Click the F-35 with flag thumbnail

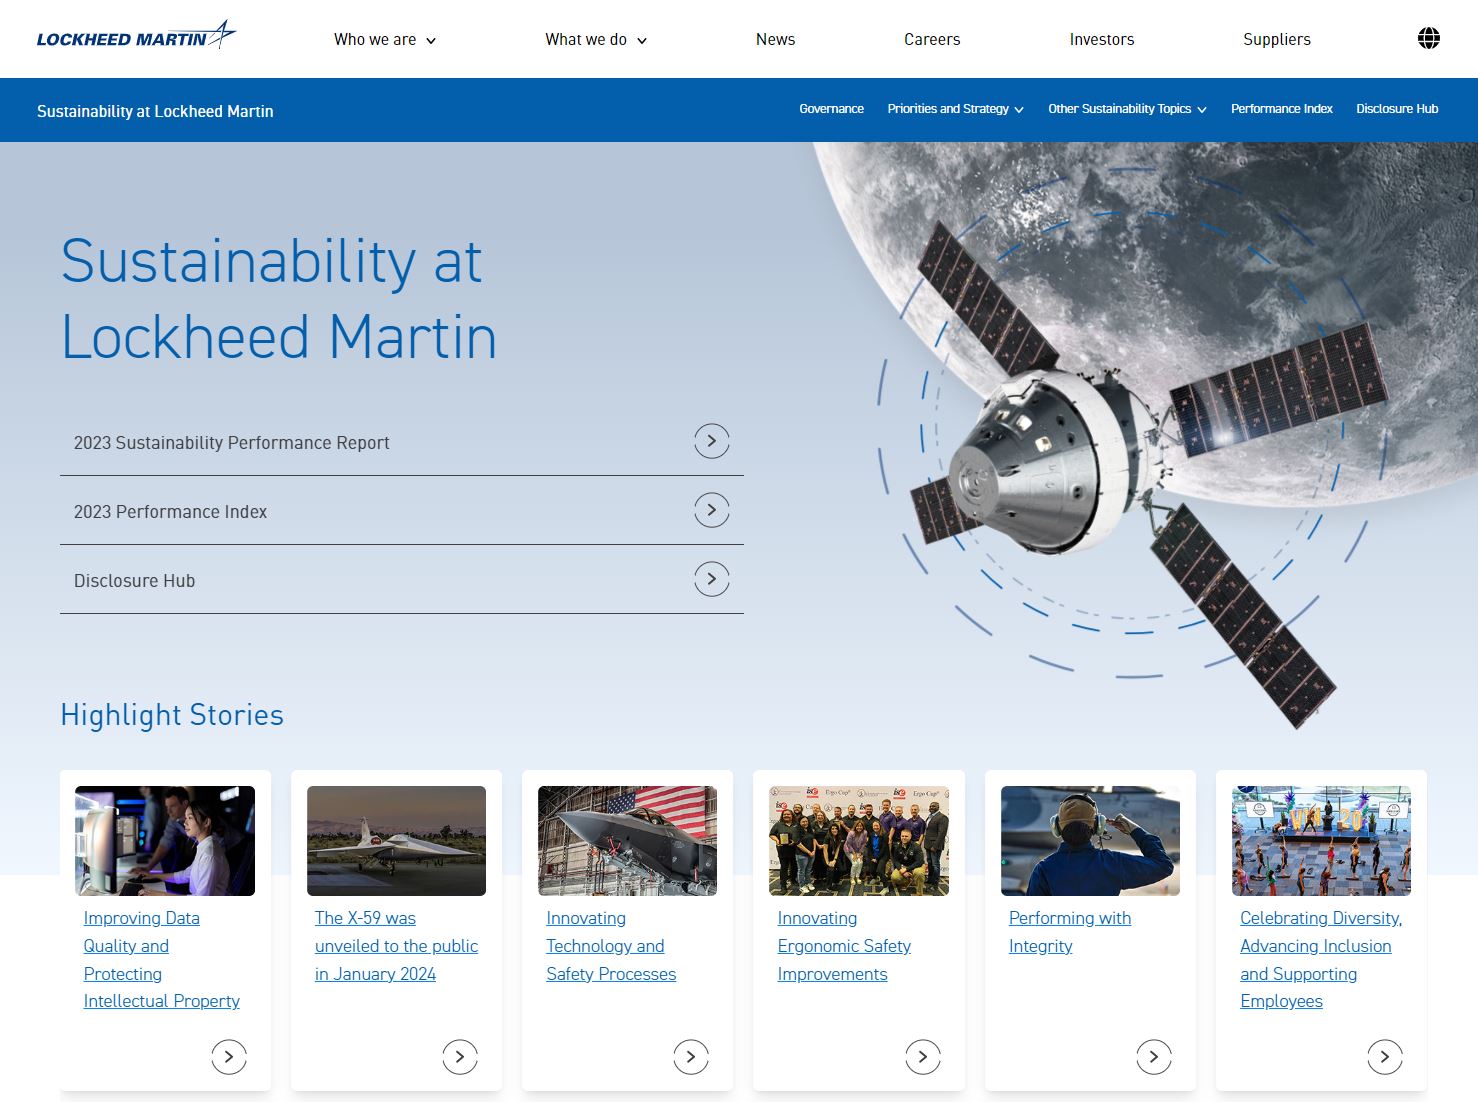[627, 841]
